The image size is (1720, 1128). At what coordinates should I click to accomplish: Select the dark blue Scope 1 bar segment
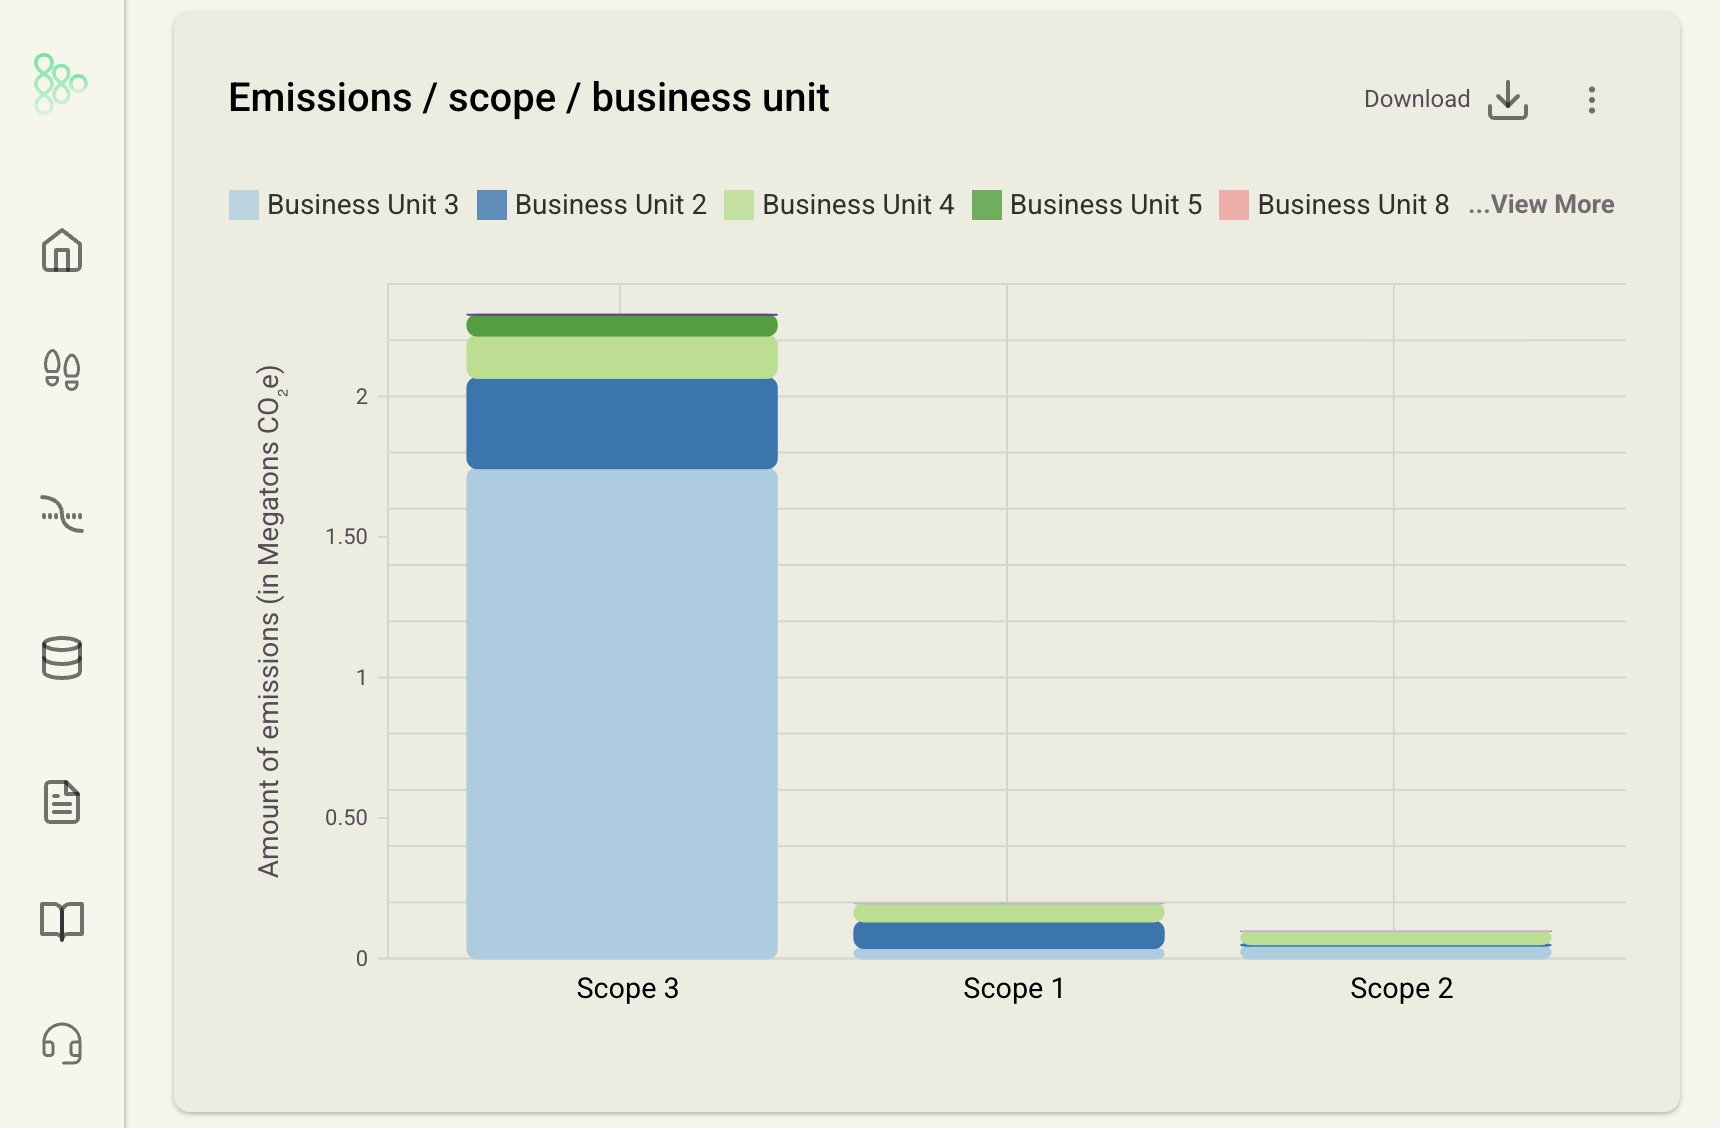1009,935
